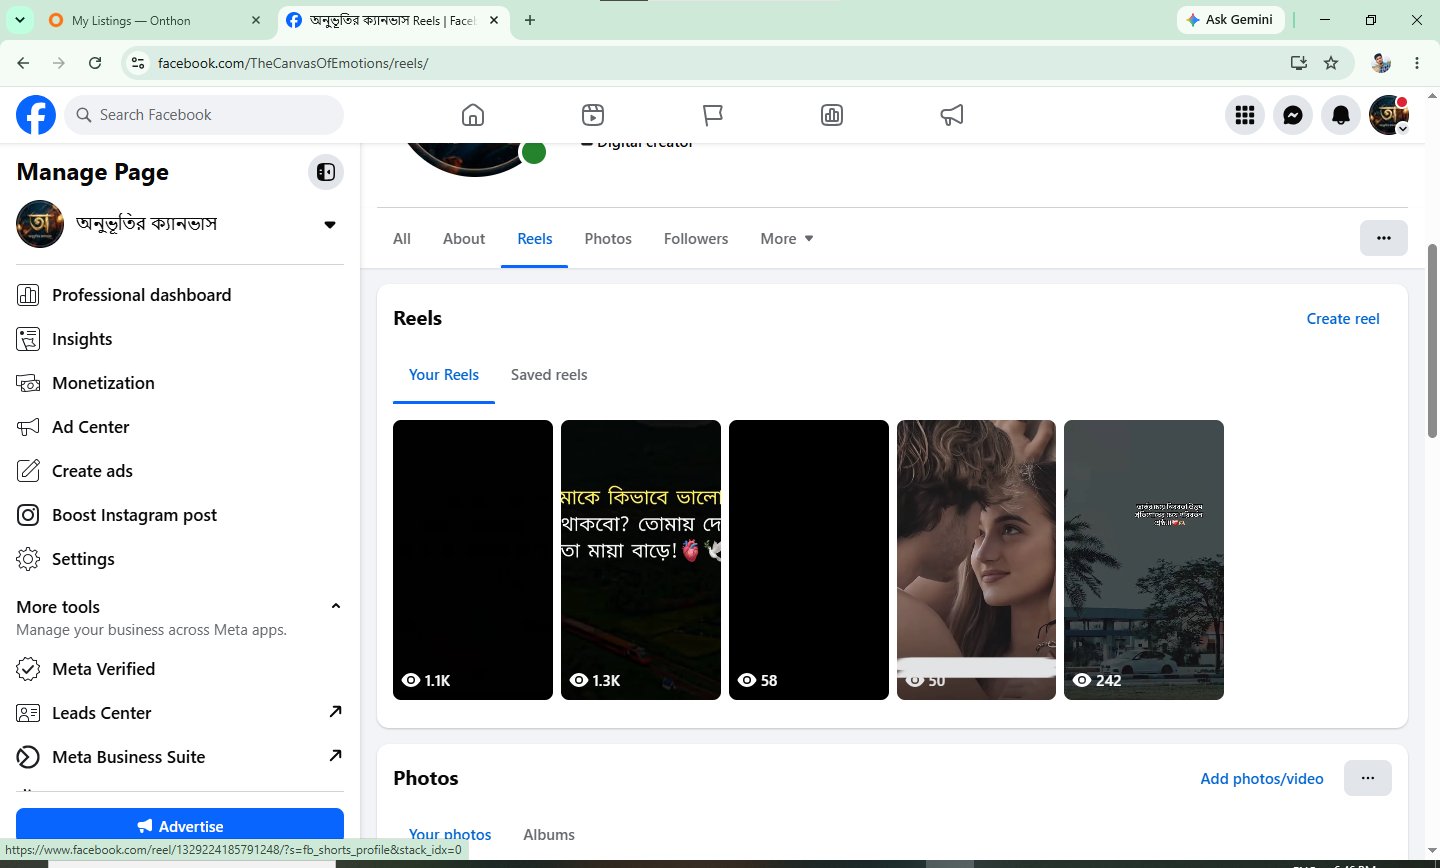Viewport: 1440px width, 868px height.
Task: Open the reel with 242 views
Action: [x=1144, y=560]
